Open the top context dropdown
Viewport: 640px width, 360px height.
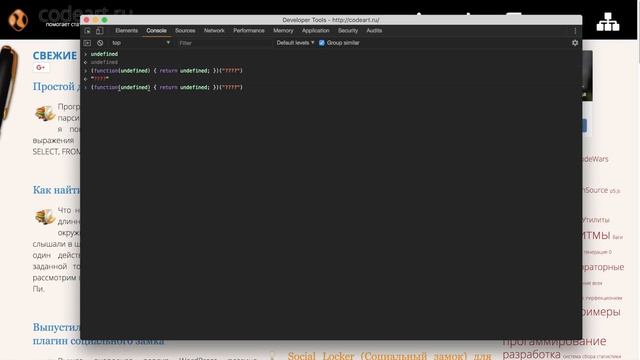coord(141,43)
